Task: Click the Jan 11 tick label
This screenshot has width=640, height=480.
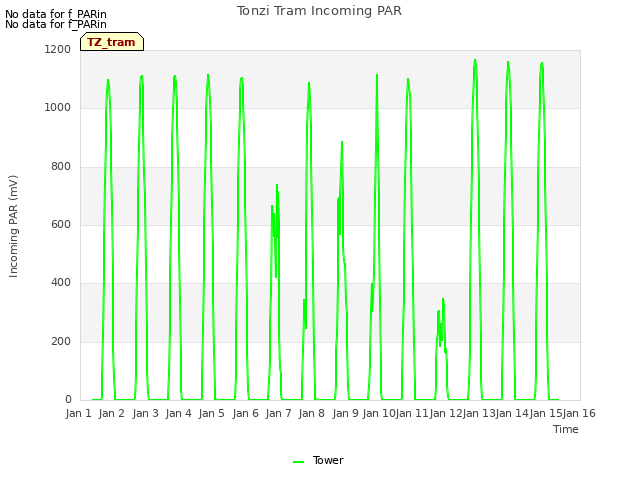Action: click(412, 413)
